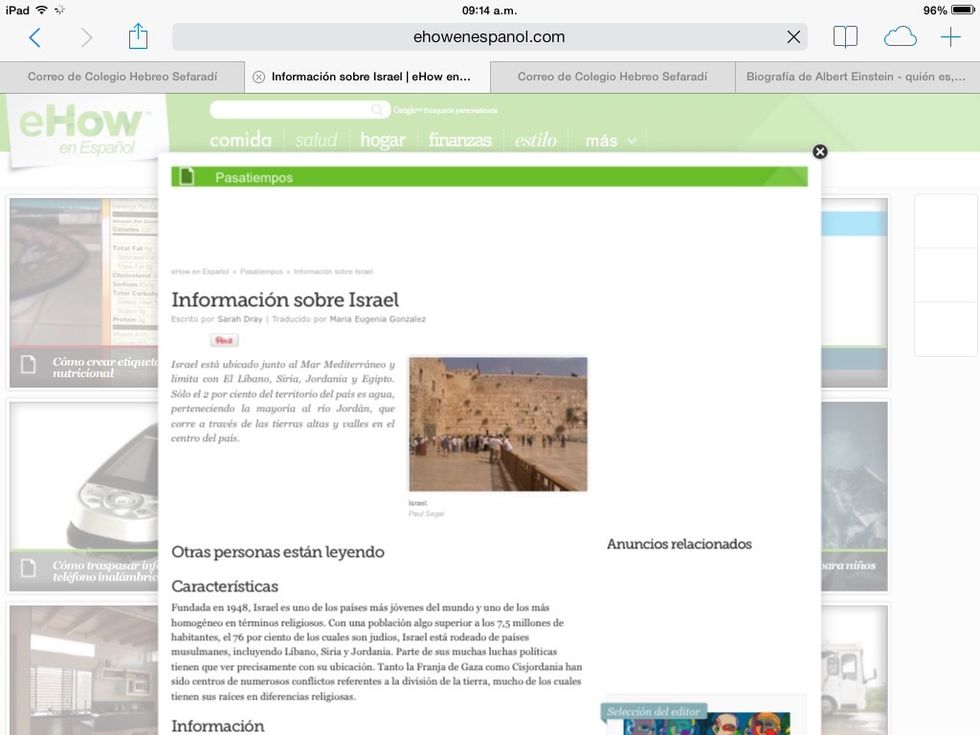Click the Pasatiempos breadcrumb link
This screenshot has width=980, height=735.
tap(261, 271)
